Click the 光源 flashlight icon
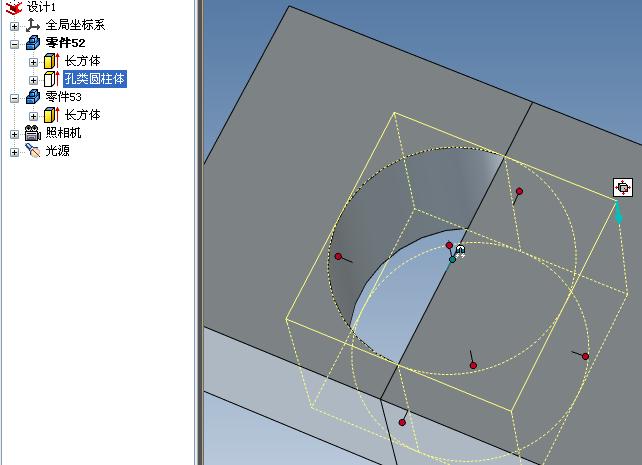The width and height of the screenshot is (642, 465). point(33,151)
